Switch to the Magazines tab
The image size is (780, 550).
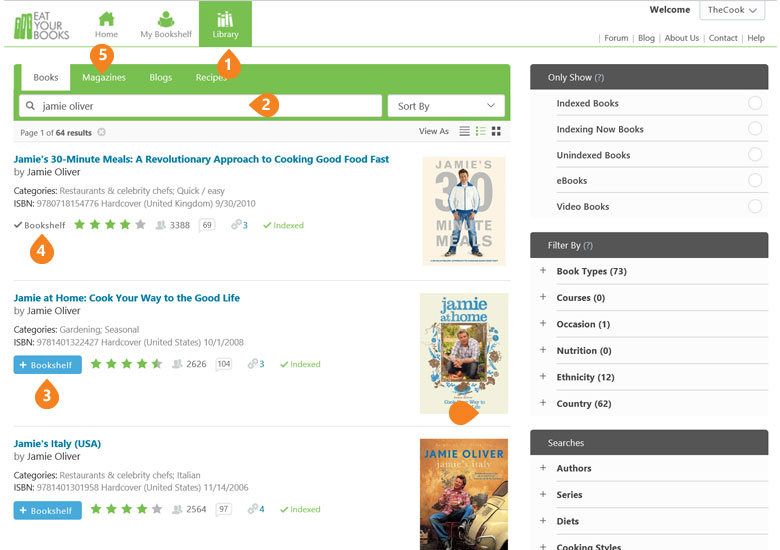pyautogui.click(x=104, y=78)
